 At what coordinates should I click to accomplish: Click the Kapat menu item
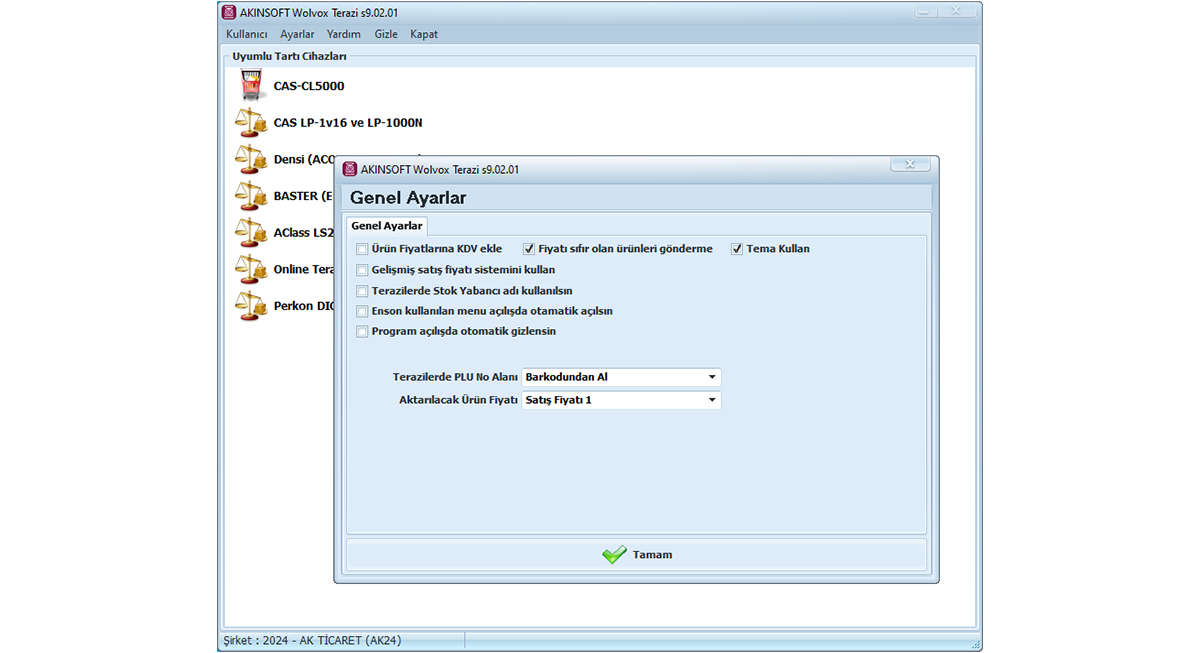pos(424,34)
